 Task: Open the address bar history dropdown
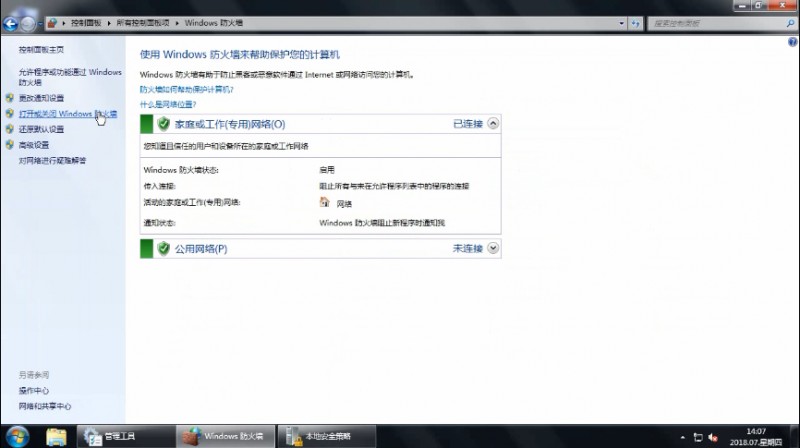[621, 23]
